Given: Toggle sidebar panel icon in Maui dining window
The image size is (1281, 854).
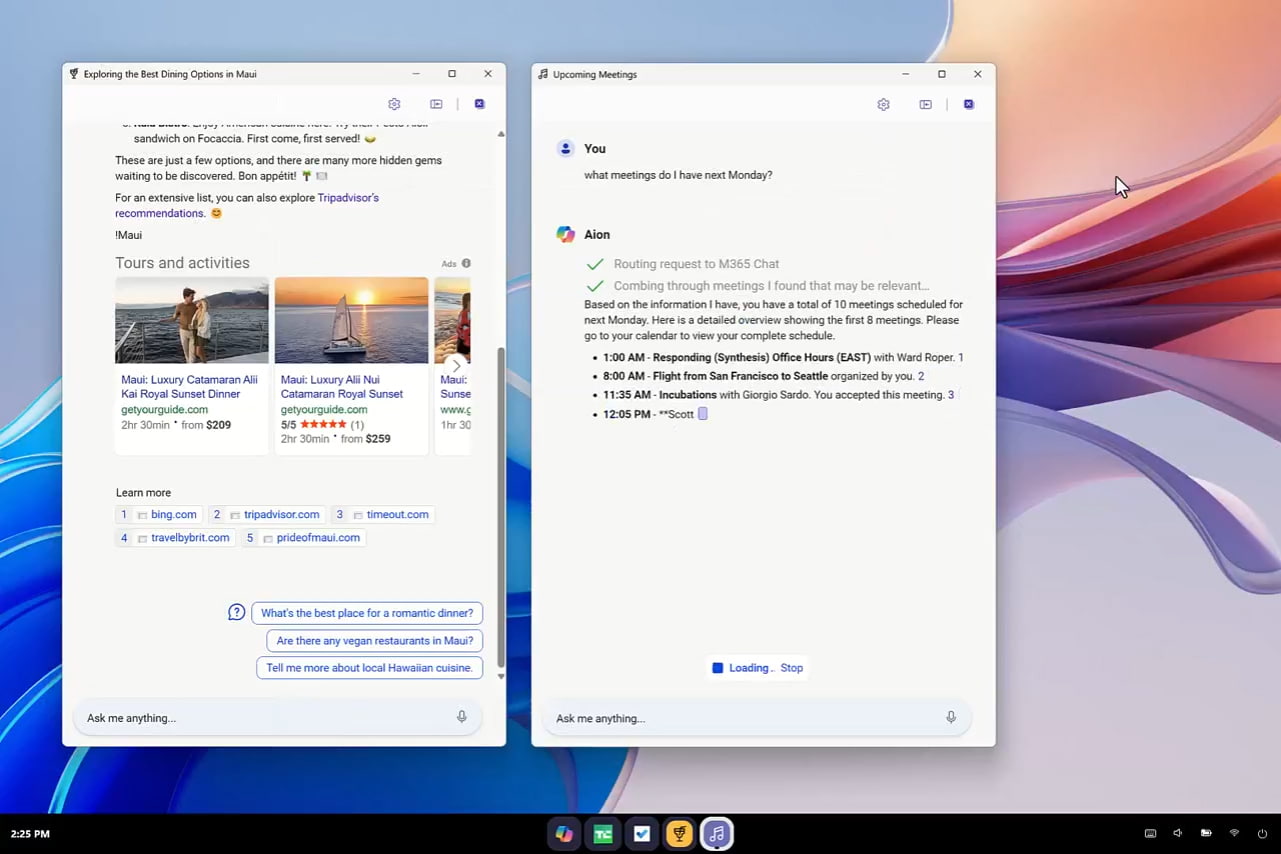Looking at the screenshot, I should 436,104.
